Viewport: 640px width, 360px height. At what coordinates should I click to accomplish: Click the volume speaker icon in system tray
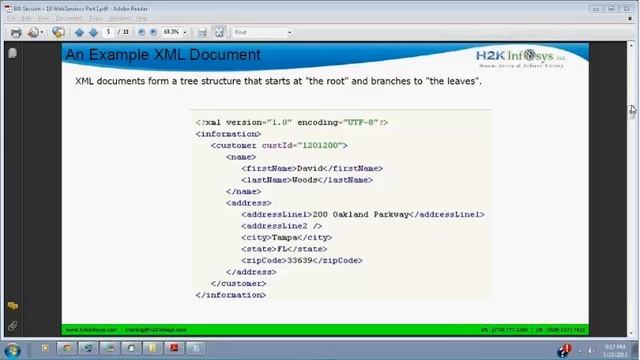coord(591,350)
